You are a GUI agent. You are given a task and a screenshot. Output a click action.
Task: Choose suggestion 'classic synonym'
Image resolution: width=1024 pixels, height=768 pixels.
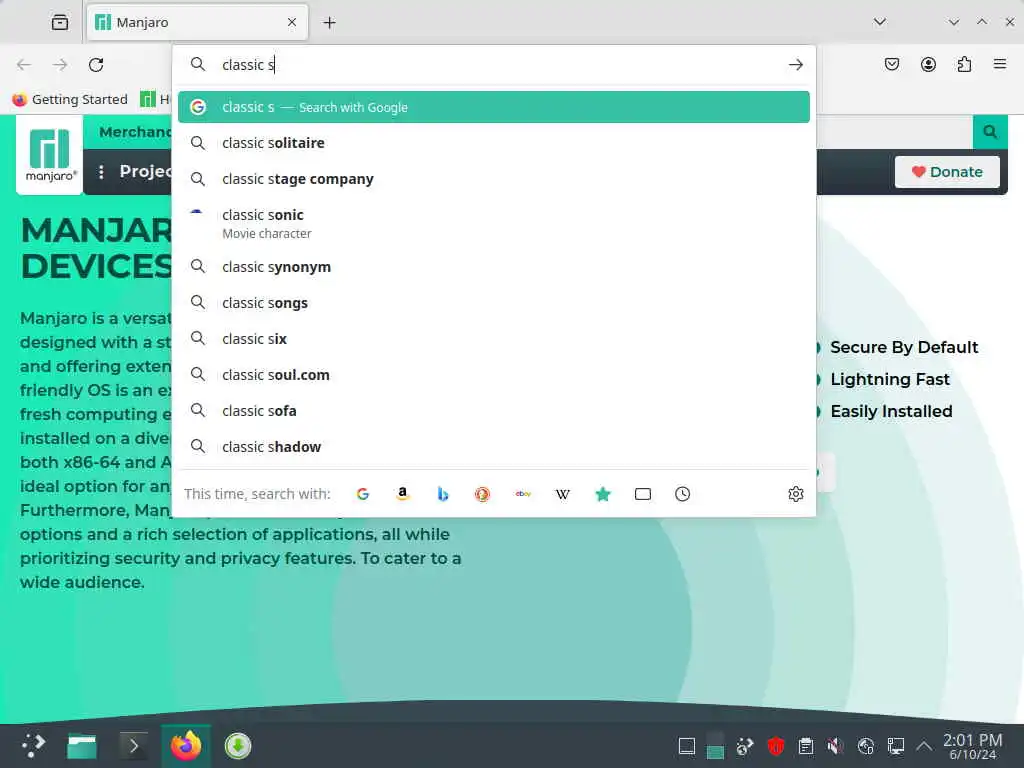(x=494, y=267)
